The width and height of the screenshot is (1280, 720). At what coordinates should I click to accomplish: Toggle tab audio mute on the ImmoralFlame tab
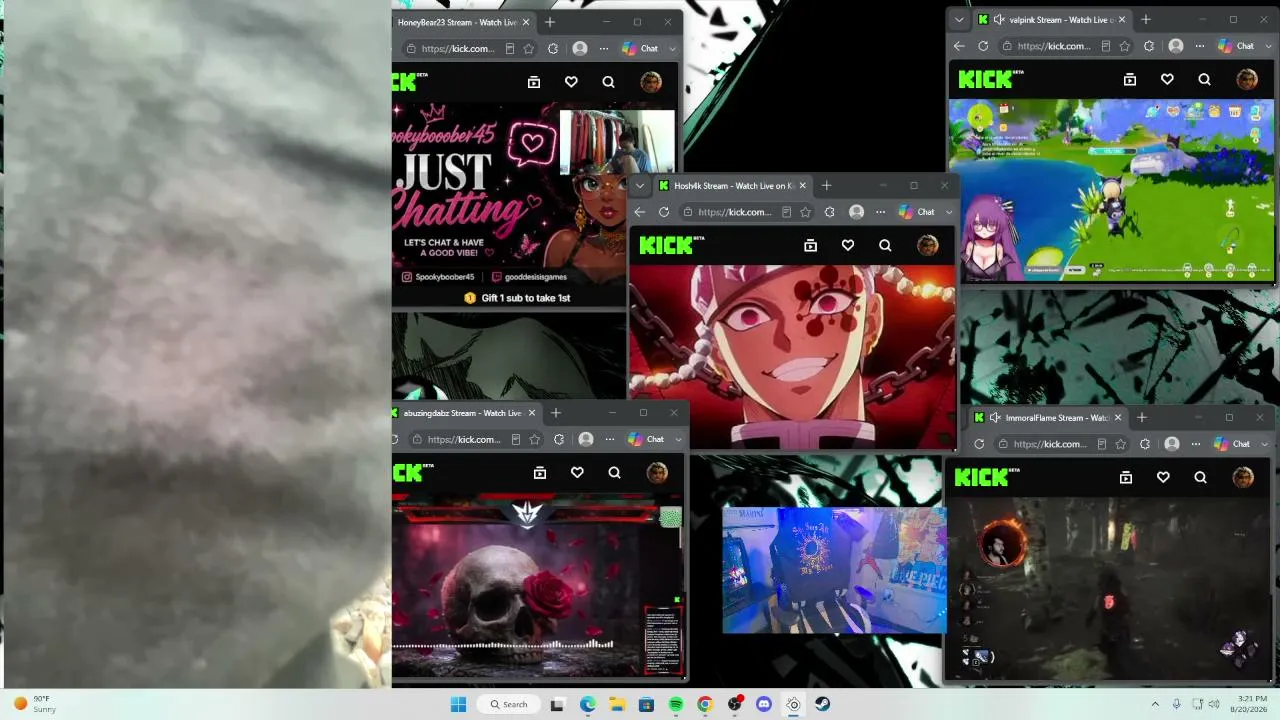point(994,418)
